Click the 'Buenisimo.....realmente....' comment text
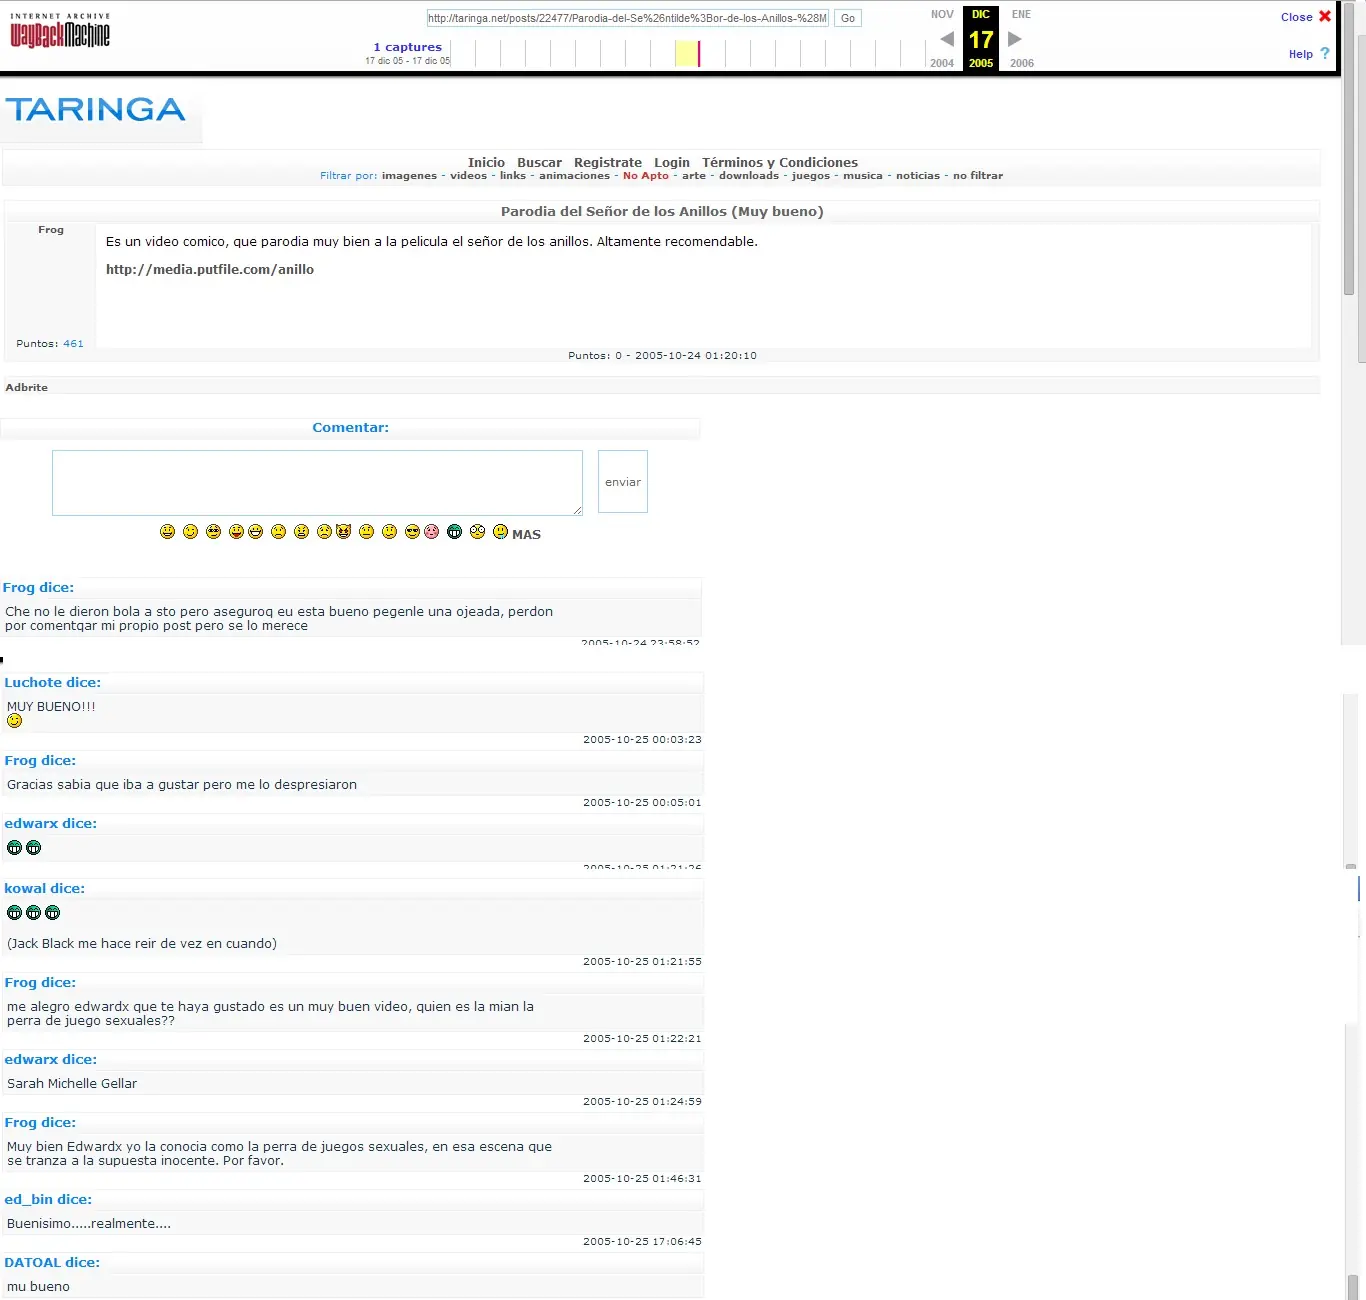 click(89, 1223)
